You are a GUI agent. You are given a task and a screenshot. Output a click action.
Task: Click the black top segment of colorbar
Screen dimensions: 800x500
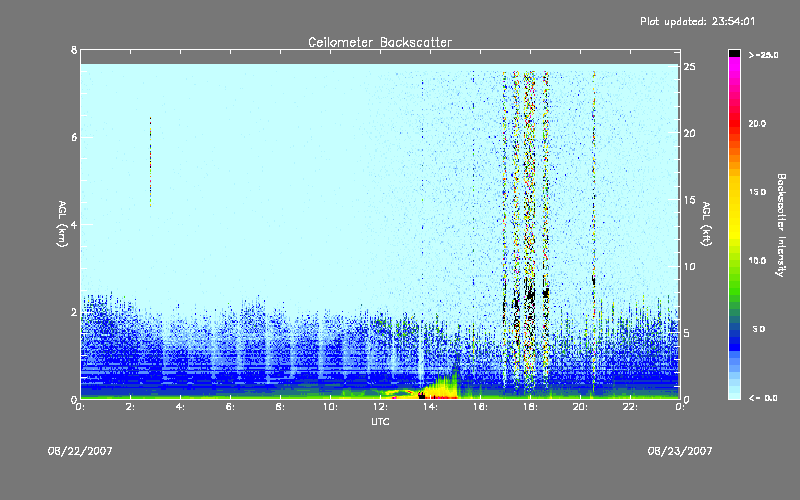[734, 53]
